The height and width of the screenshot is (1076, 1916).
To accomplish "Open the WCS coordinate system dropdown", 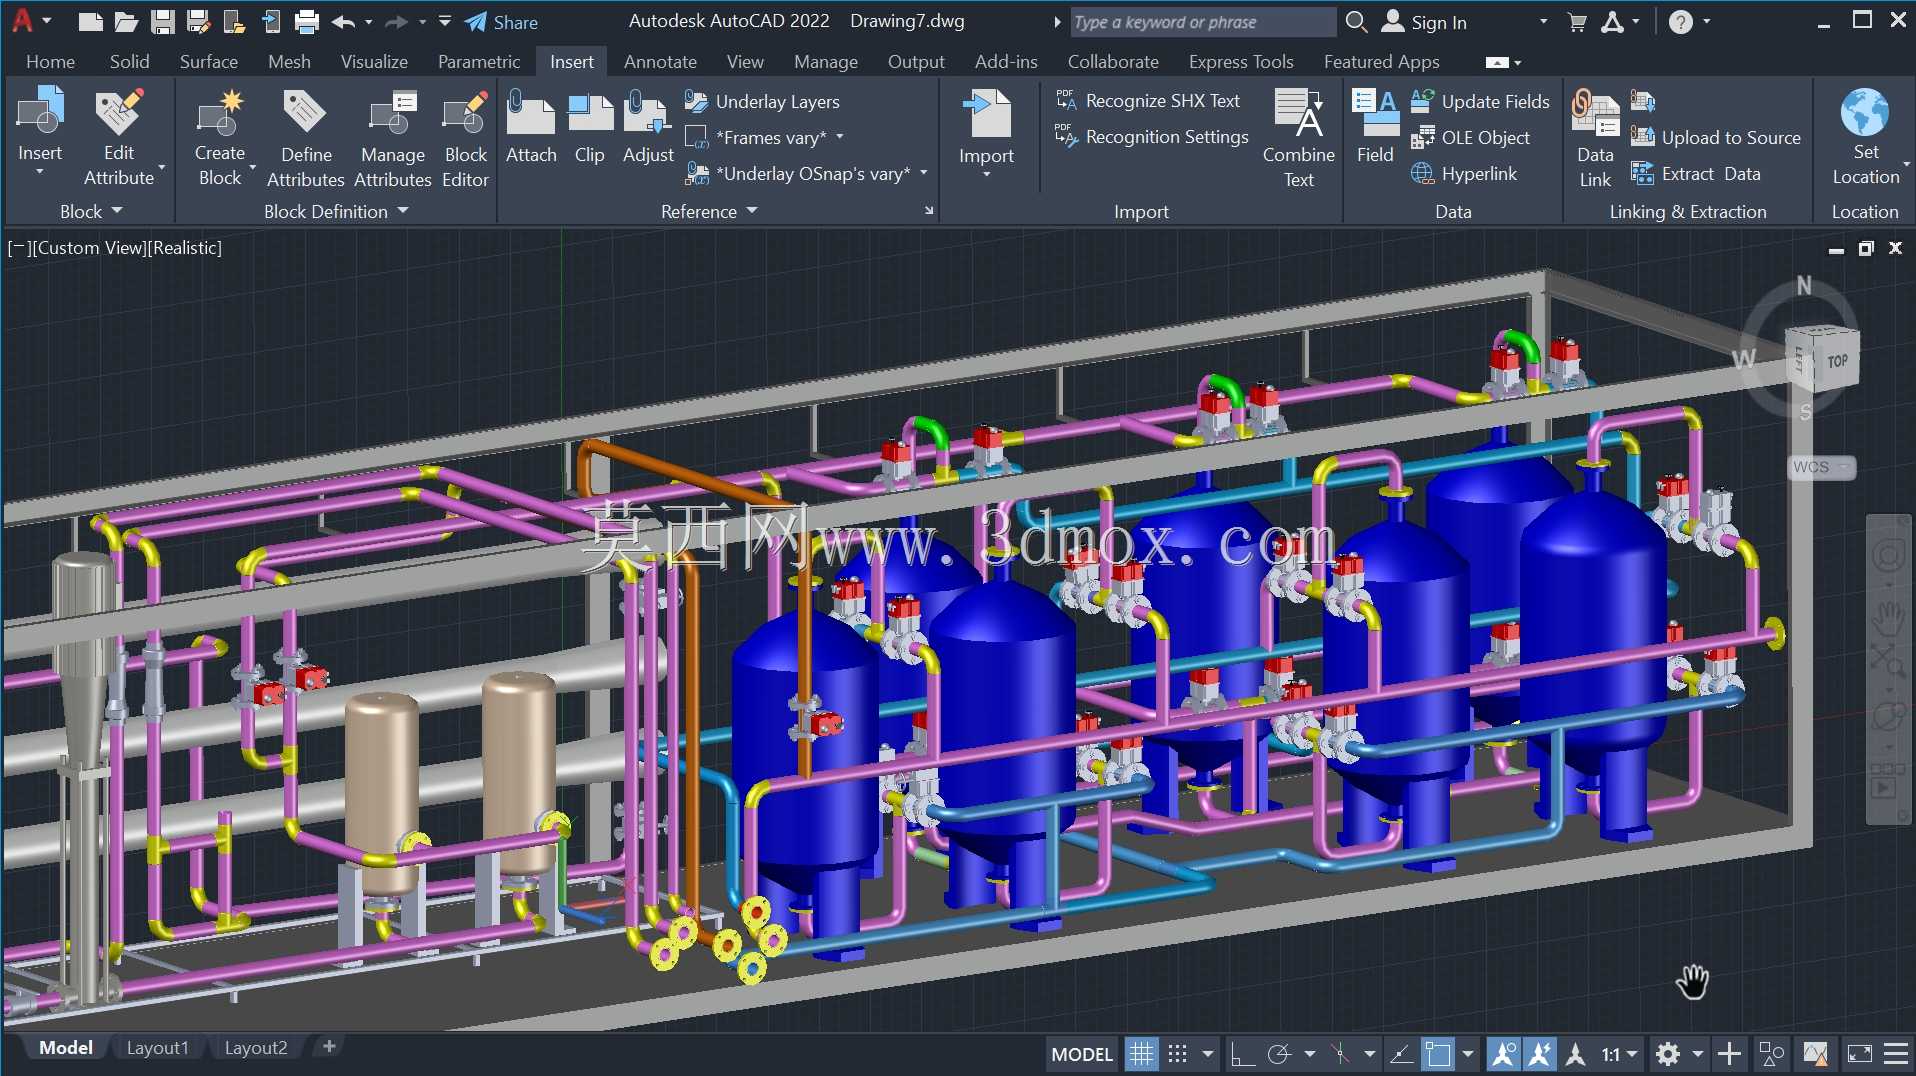I will tap(1821, 467).
